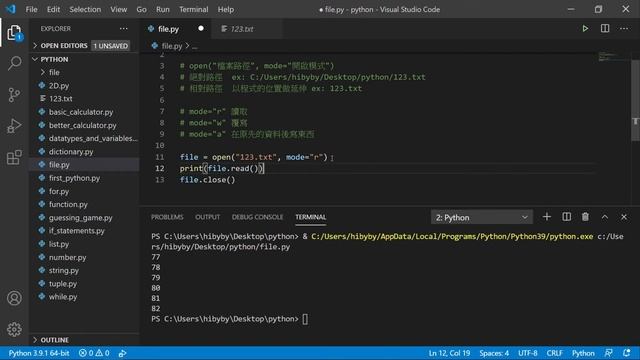Open the Help menu
This screenshot has height=360, width=640.
tap(226, 9)
